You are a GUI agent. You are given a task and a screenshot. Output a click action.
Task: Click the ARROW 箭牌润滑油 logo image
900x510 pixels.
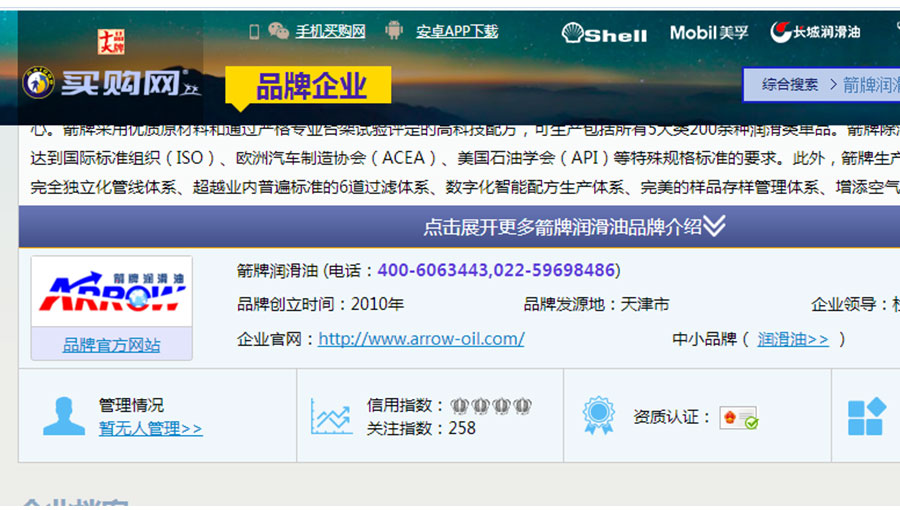(x=112, y=291)
